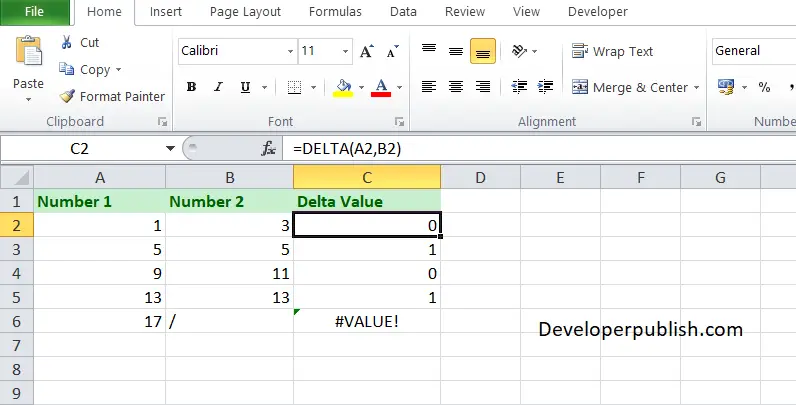This screenshot has width=796, height=405.
Task: Click the Paste clipboard icon
Action: (x=28, y=51)
